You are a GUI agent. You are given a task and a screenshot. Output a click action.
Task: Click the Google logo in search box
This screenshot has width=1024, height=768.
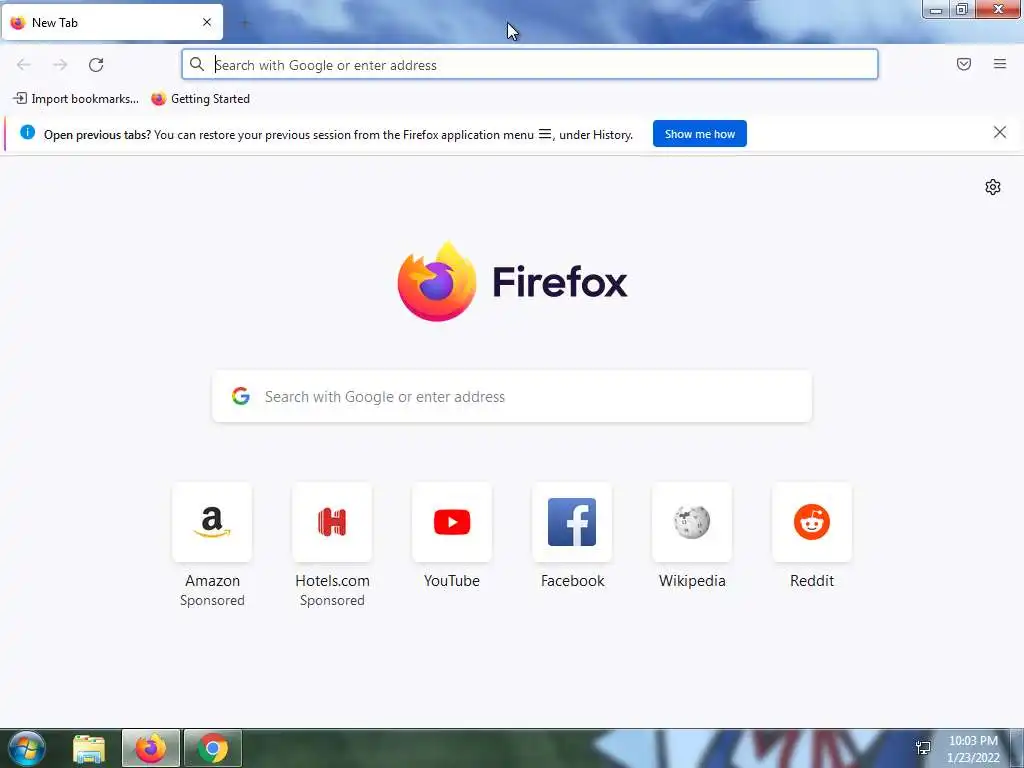click(241, 396)
